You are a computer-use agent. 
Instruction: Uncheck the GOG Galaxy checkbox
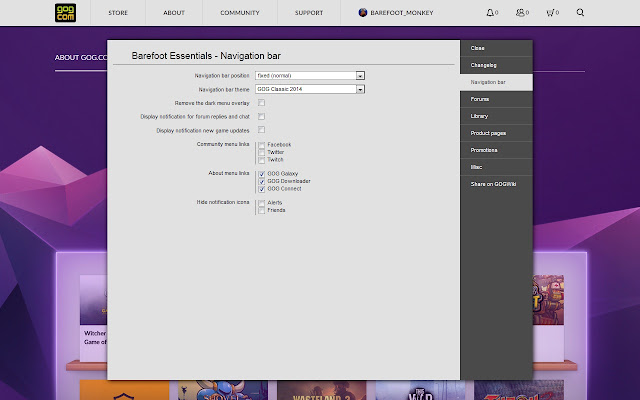click(262, 174)
